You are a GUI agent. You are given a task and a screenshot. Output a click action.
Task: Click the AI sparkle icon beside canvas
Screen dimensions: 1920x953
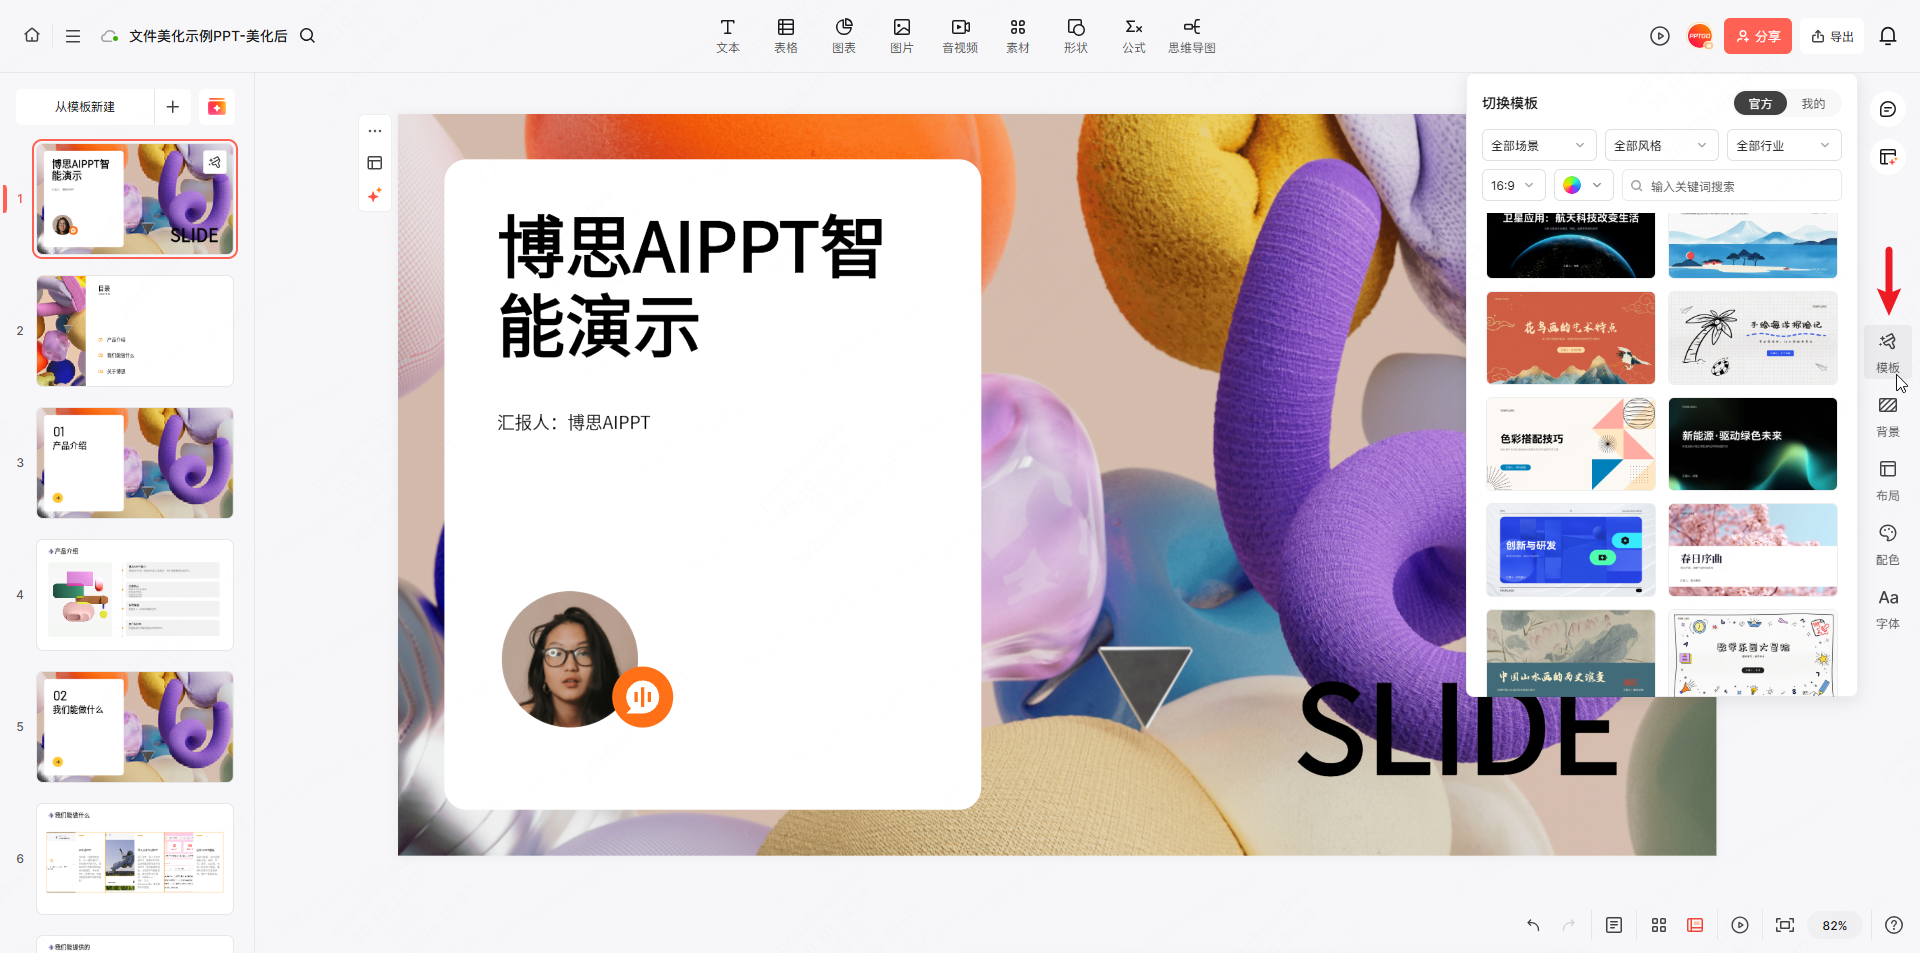[x=375, y=195]
